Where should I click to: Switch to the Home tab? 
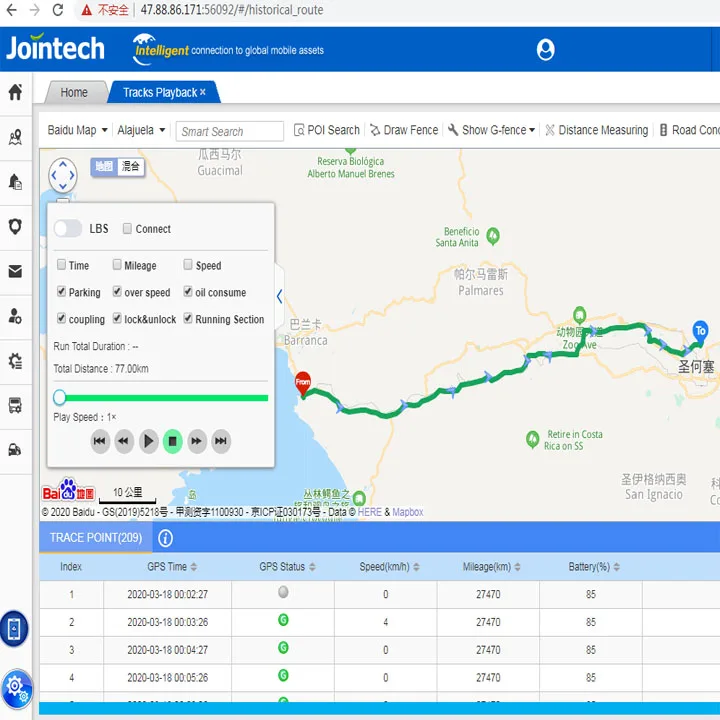[x=74, y=92]
